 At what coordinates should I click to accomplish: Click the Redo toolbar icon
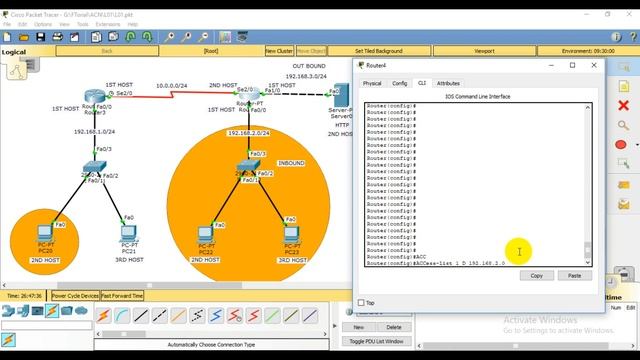147,37
